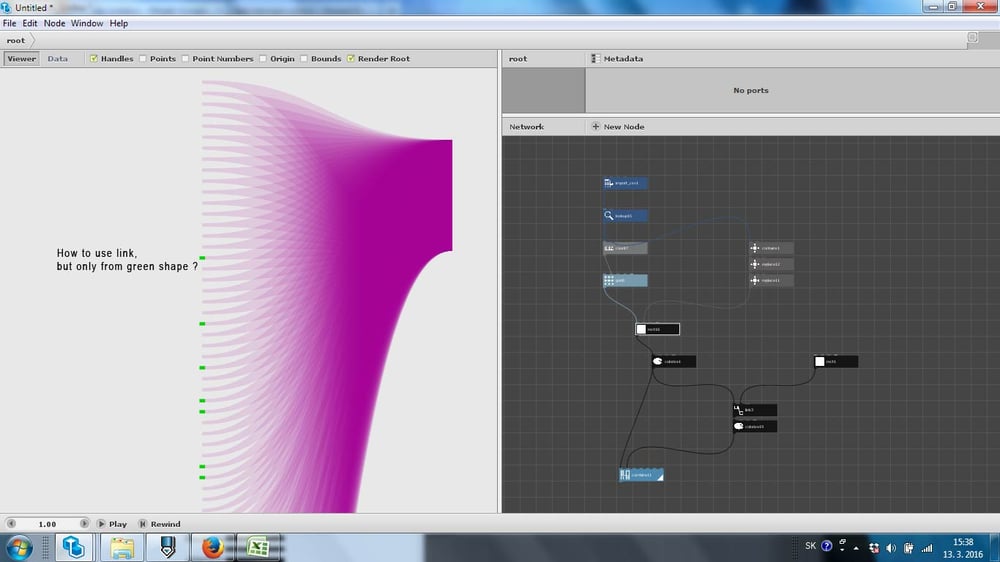Viewport: 1000px width, 562px height.
Task: Click the Rewind button
Action: pos(159,524)
